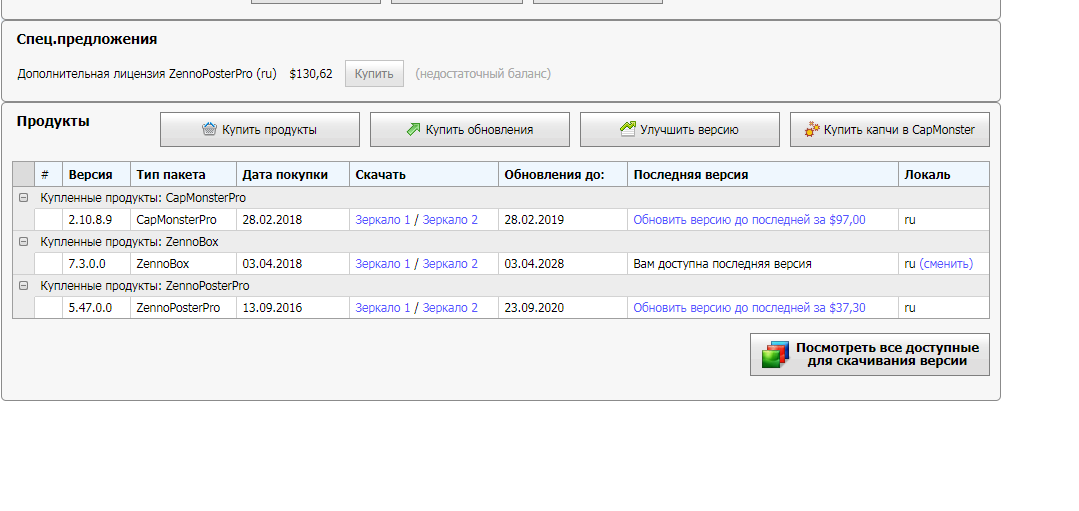Update ZennoPosterPro to latest for $37,30
The height and width of the screenshot is (511, 1079).
coord(749,308)
